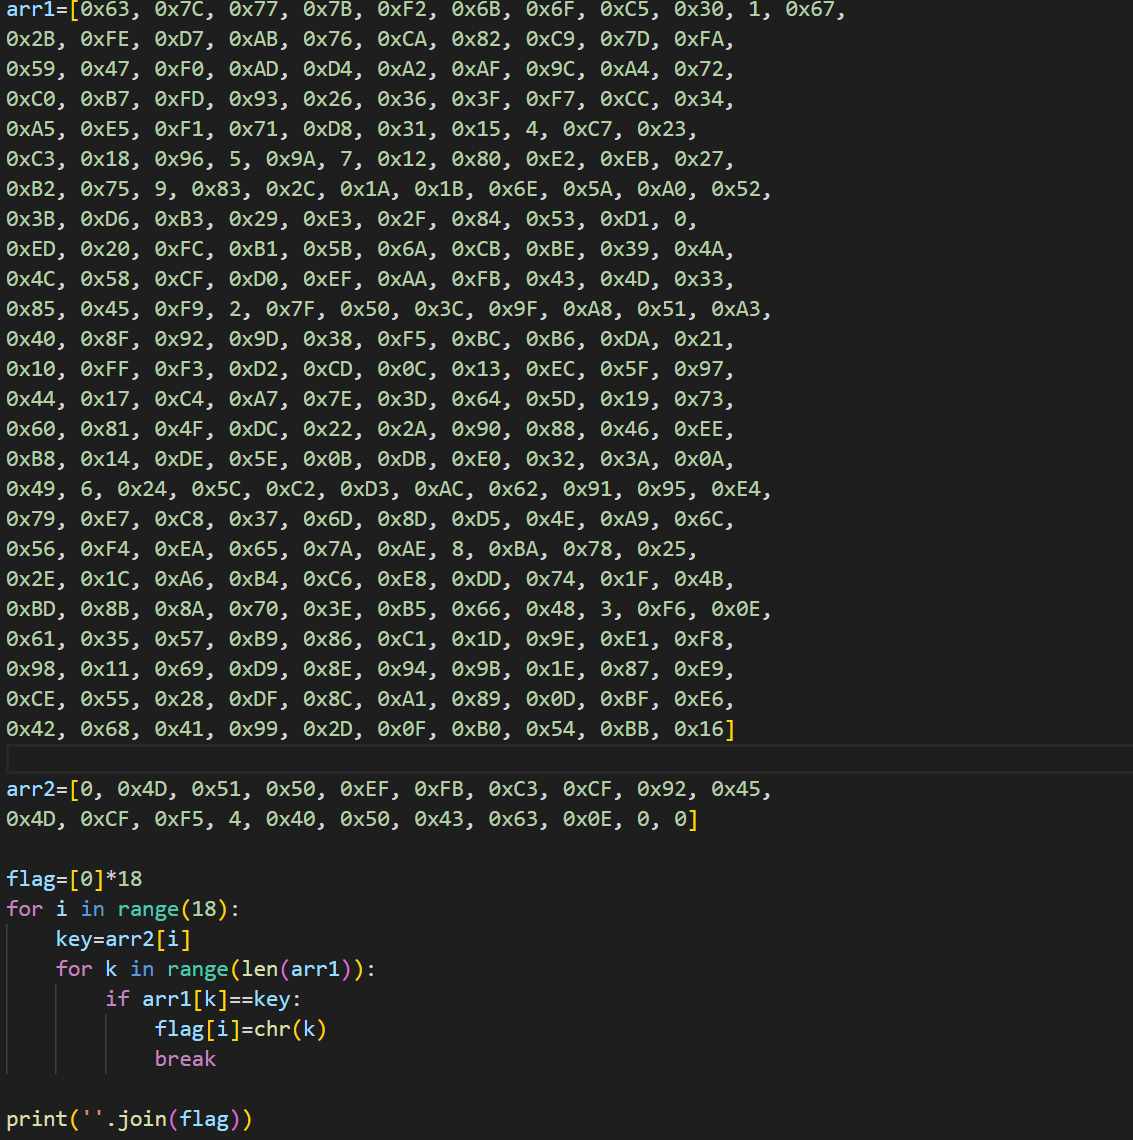Click the value 0xFF in arr1
1133x1140 pixels.
[x=105, y=369]
